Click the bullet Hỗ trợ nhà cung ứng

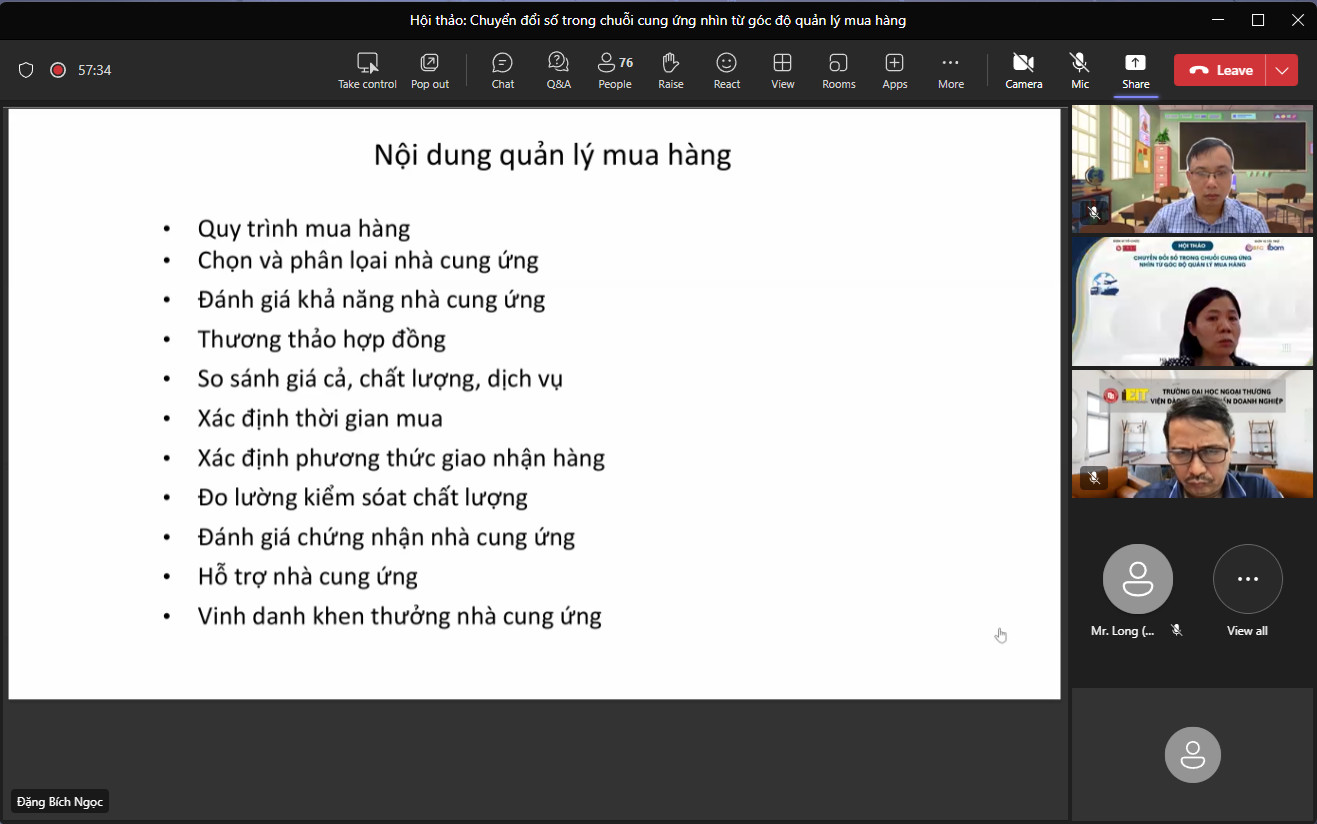307,576
